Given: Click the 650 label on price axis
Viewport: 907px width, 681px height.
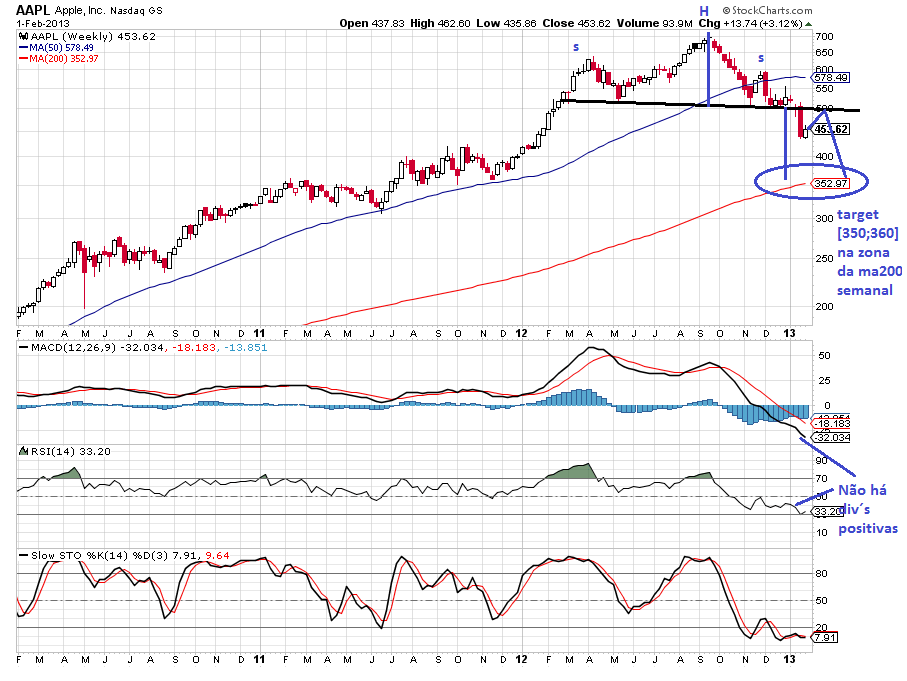Looking at the screenshot, I should click(824, 53).
